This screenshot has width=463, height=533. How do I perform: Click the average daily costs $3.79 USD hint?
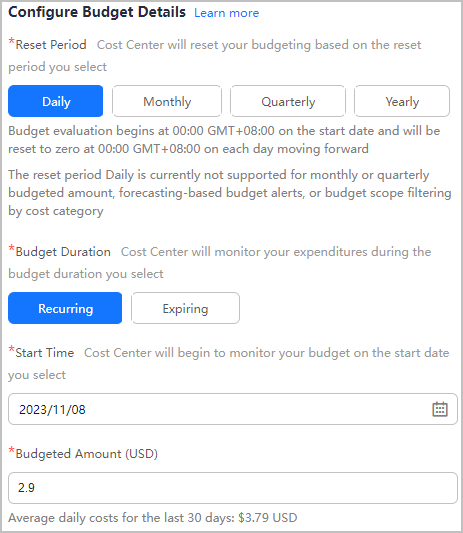click(153, 518)
